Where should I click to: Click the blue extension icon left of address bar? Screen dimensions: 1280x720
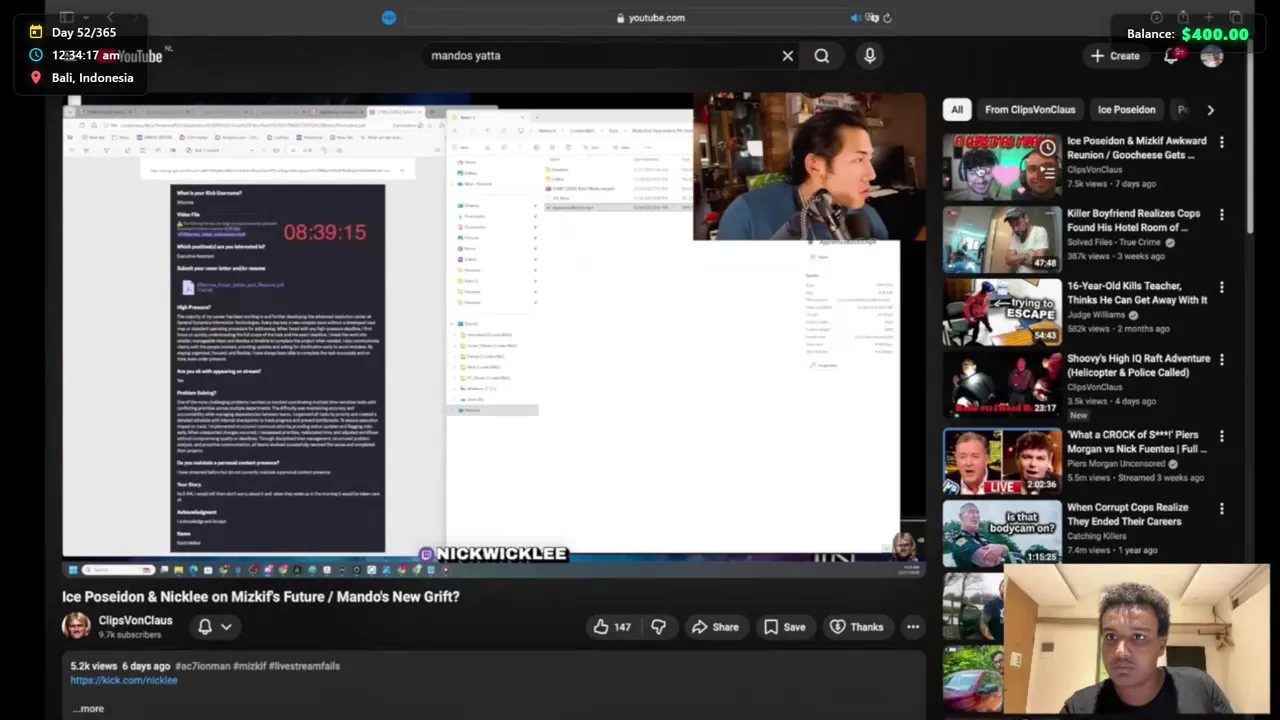(x=389, y=18)
